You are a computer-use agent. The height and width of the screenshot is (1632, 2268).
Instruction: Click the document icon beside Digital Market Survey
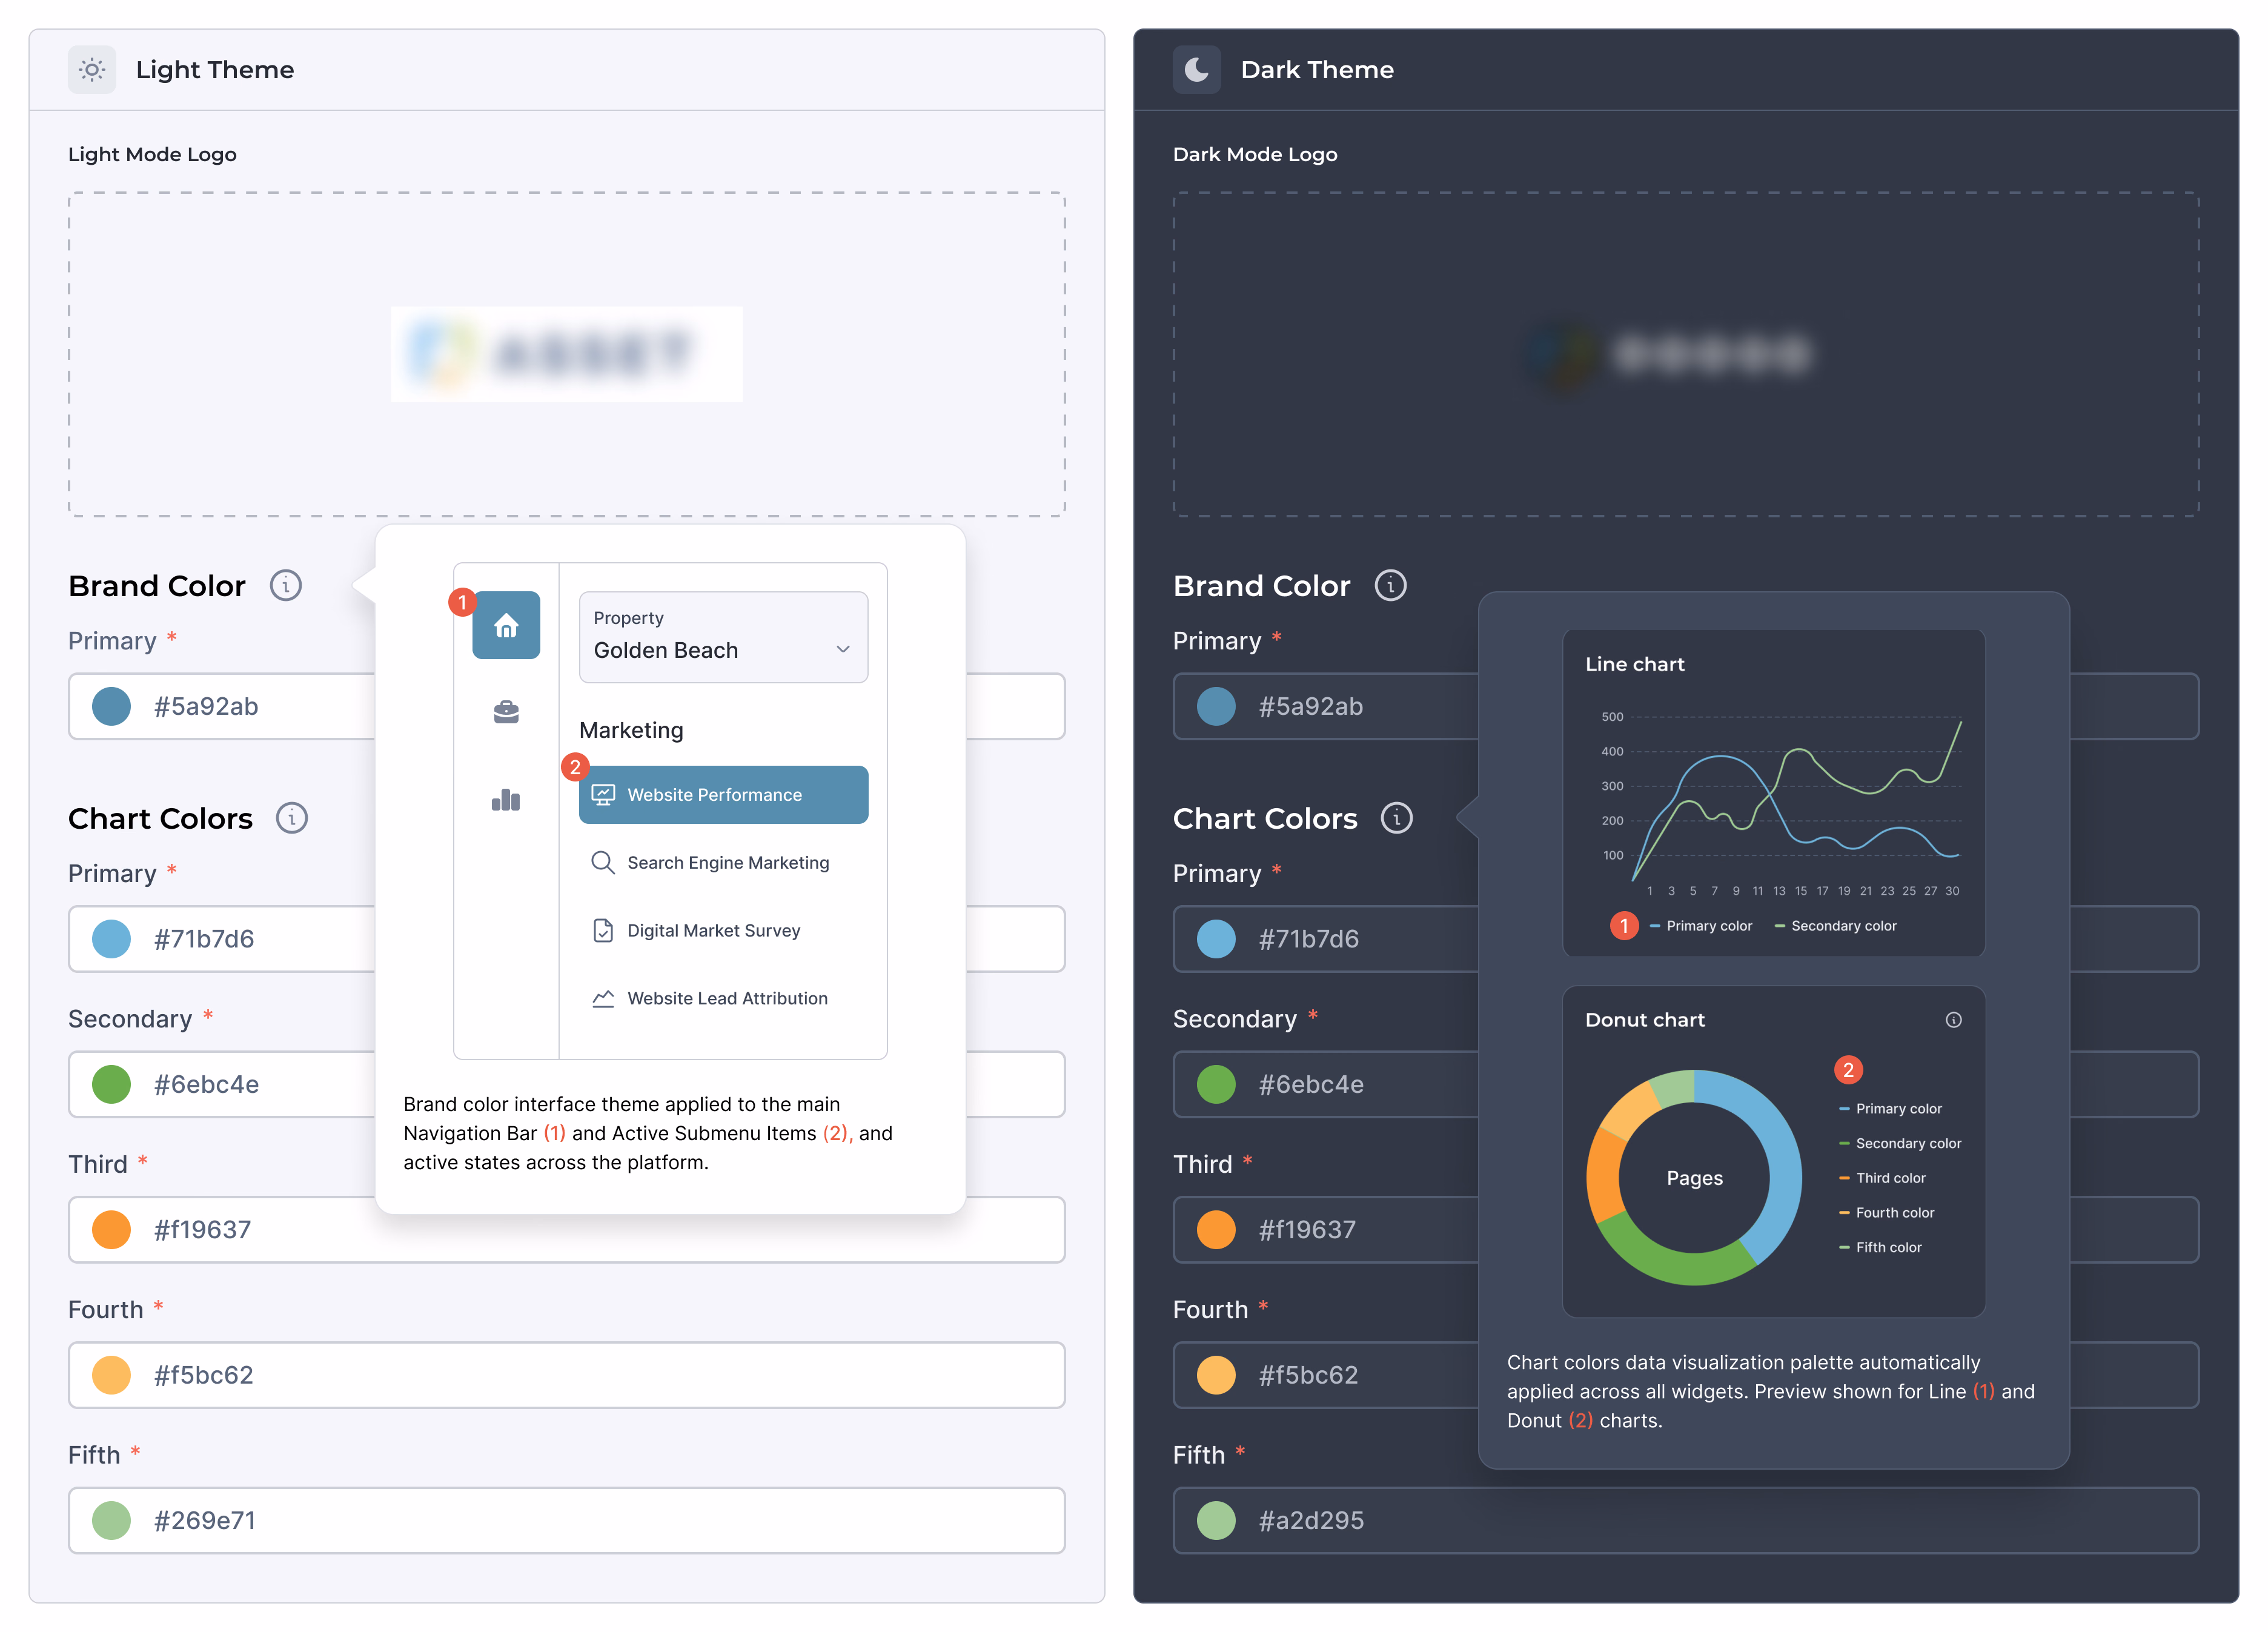(x=603, y=930)
